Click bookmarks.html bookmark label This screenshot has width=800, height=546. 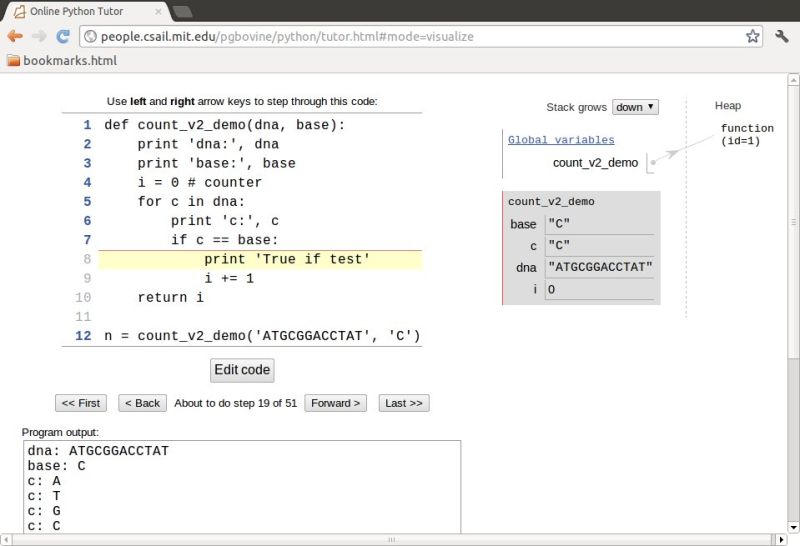coord(70,61)
